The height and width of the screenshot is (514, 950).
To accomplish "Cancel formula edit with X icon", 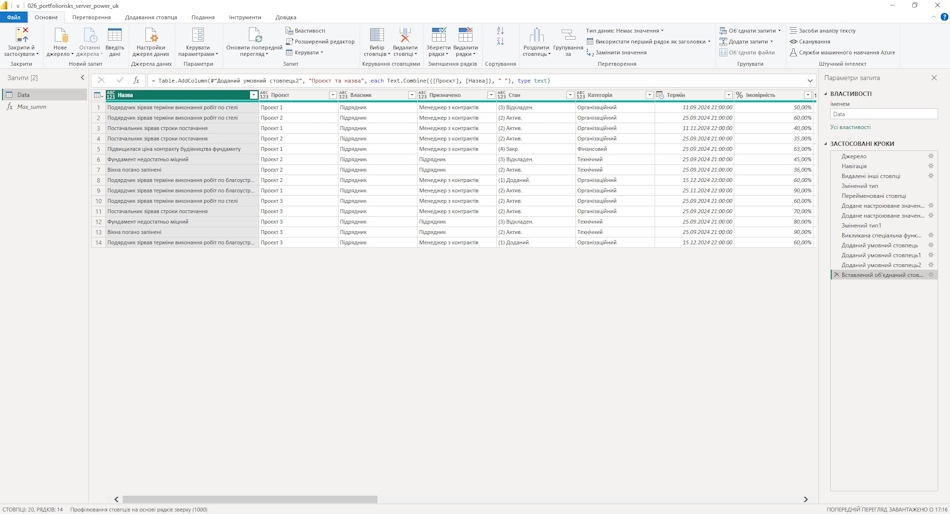I will tap(101, 80).
